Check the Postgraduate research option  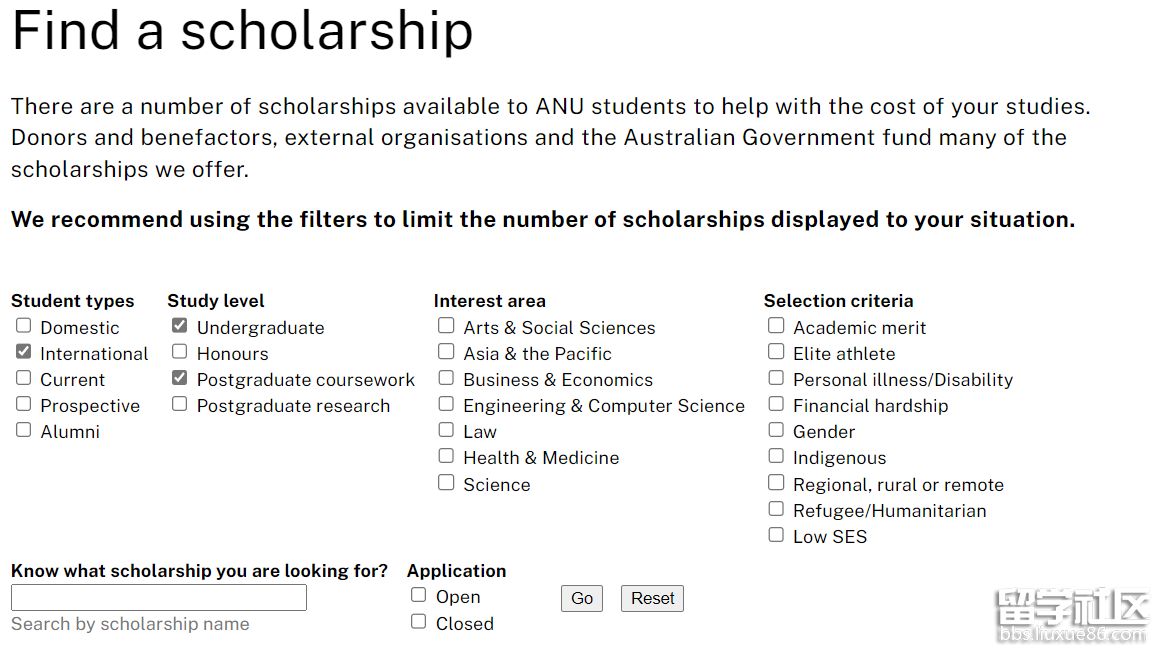click(x=180, y=404)
